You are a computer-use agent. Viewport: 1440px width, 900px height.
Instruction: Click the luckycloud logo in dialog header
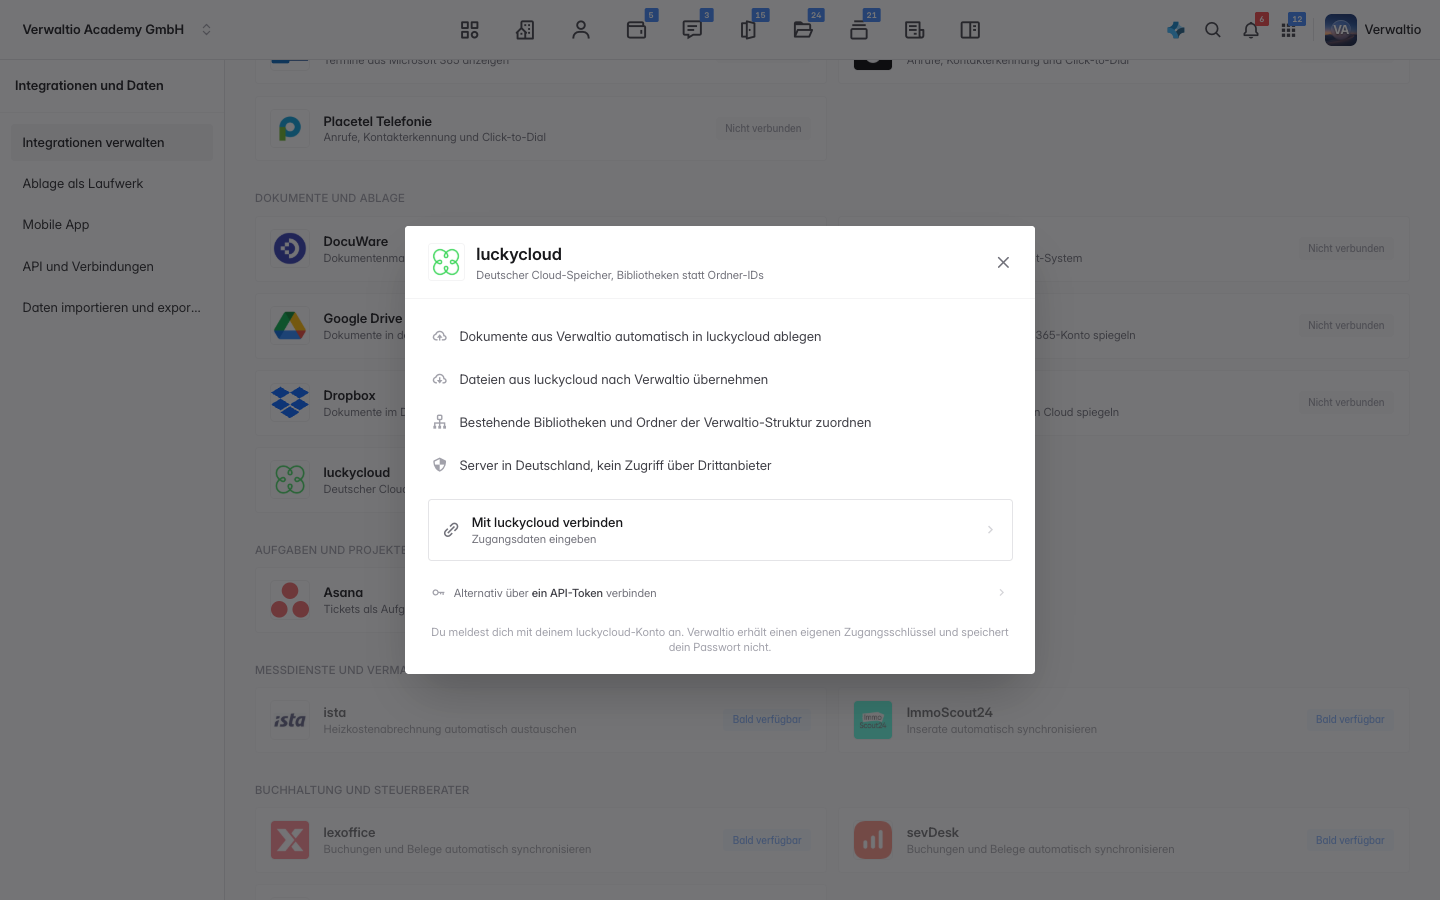[446, 262]
